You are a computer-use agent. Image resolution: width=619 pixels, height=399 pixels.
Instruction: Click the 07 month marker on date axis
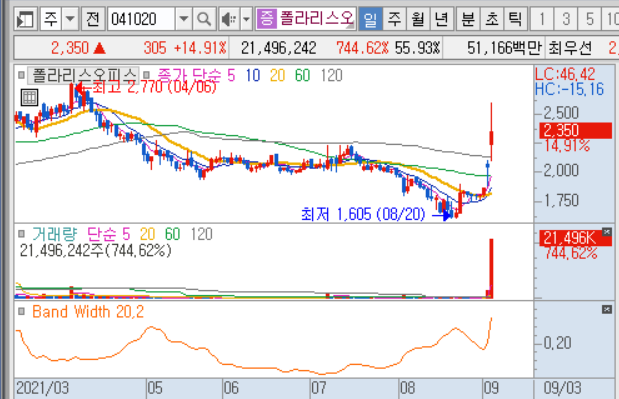click(319, 388)
